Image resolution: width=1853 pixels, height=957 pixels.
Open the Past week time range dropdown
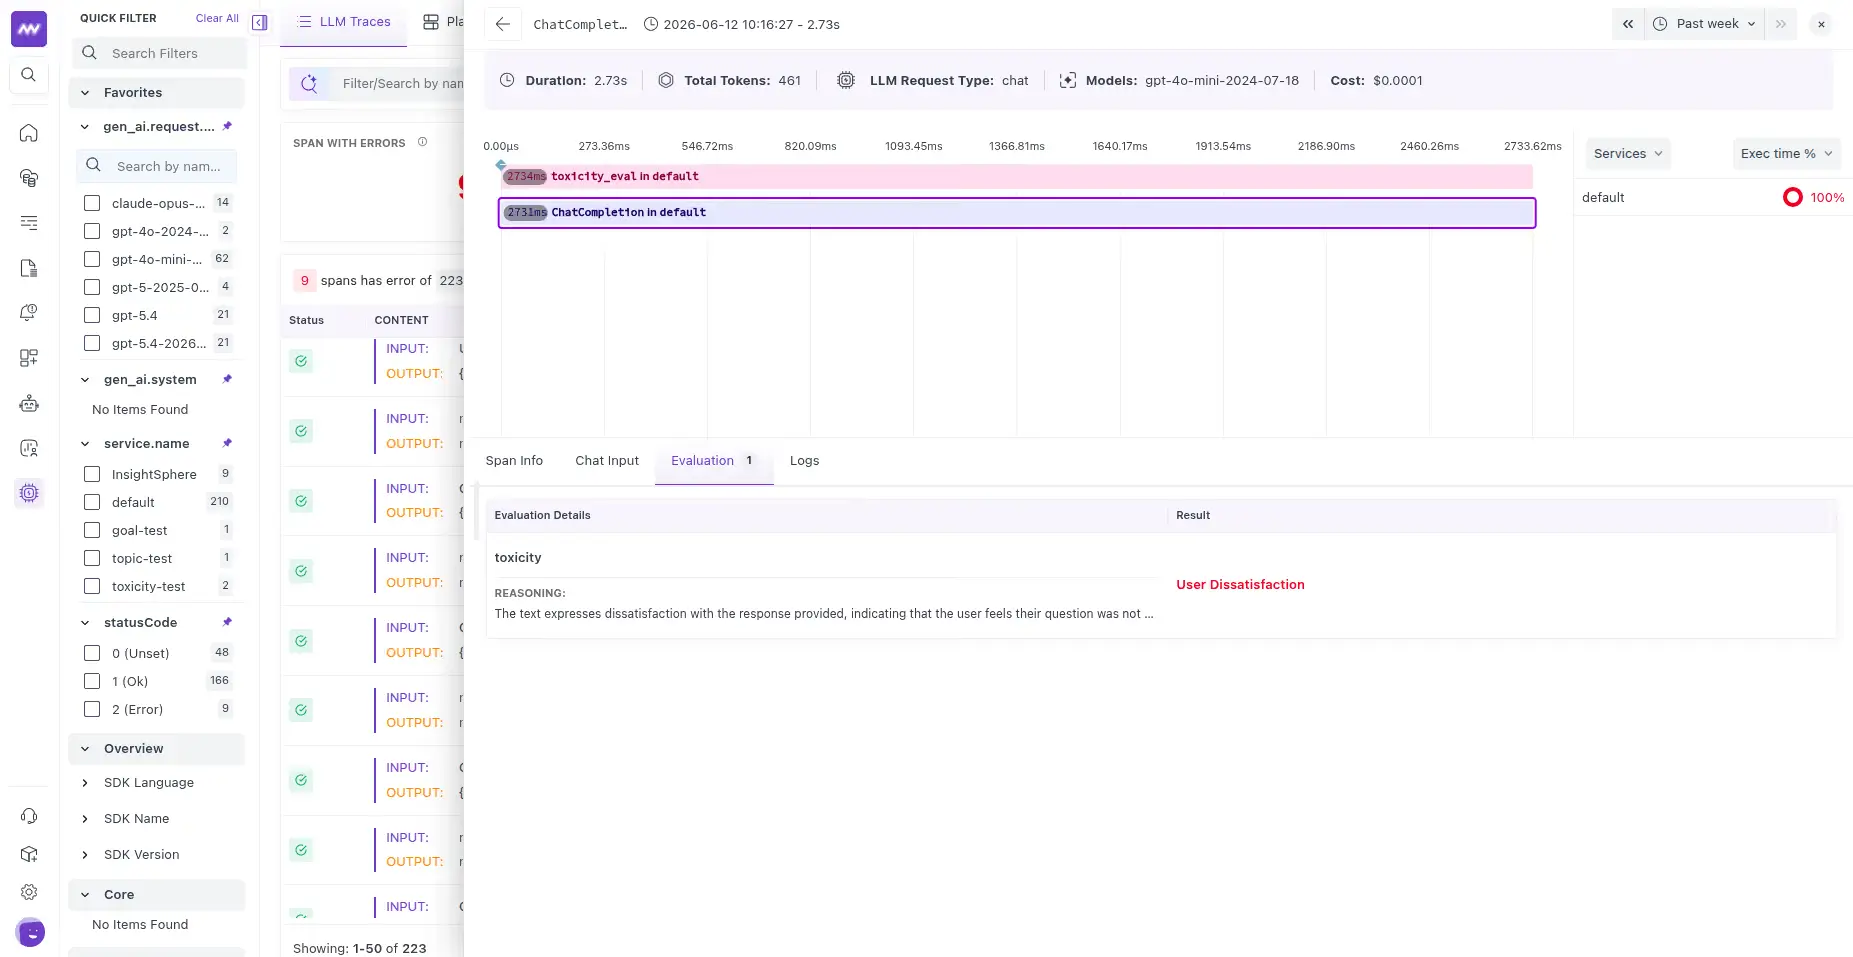(1705, 24)
